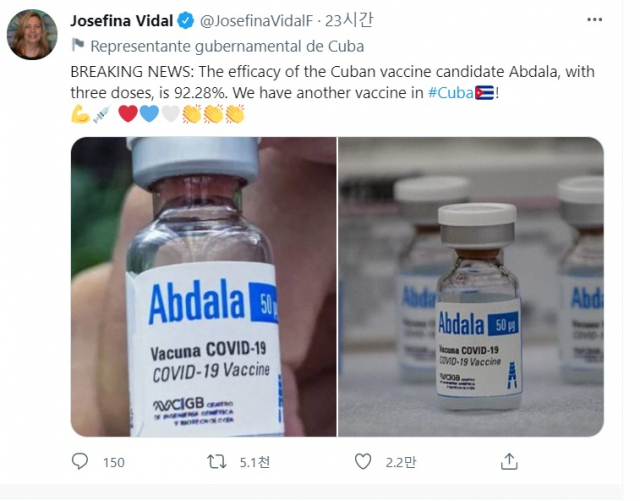Open Josefina Vidal's profile picture
The image size is (640, 501).
(x=32, y=34)
